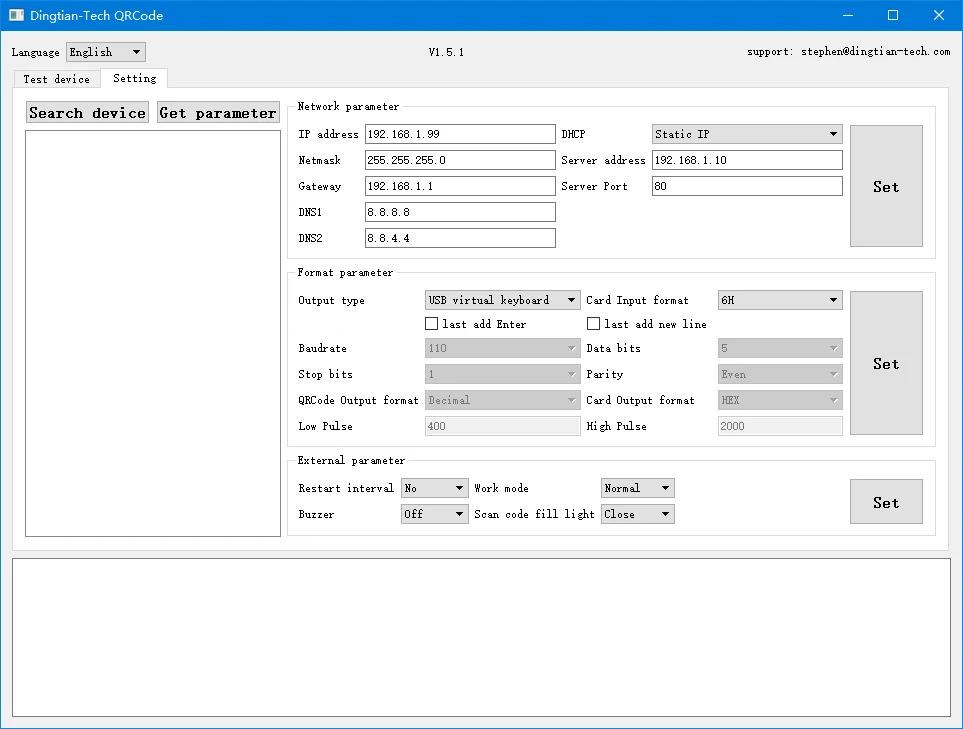Click Set in the Network parameter group
Screen dimensions: 963x729
[x=886, y=186]
